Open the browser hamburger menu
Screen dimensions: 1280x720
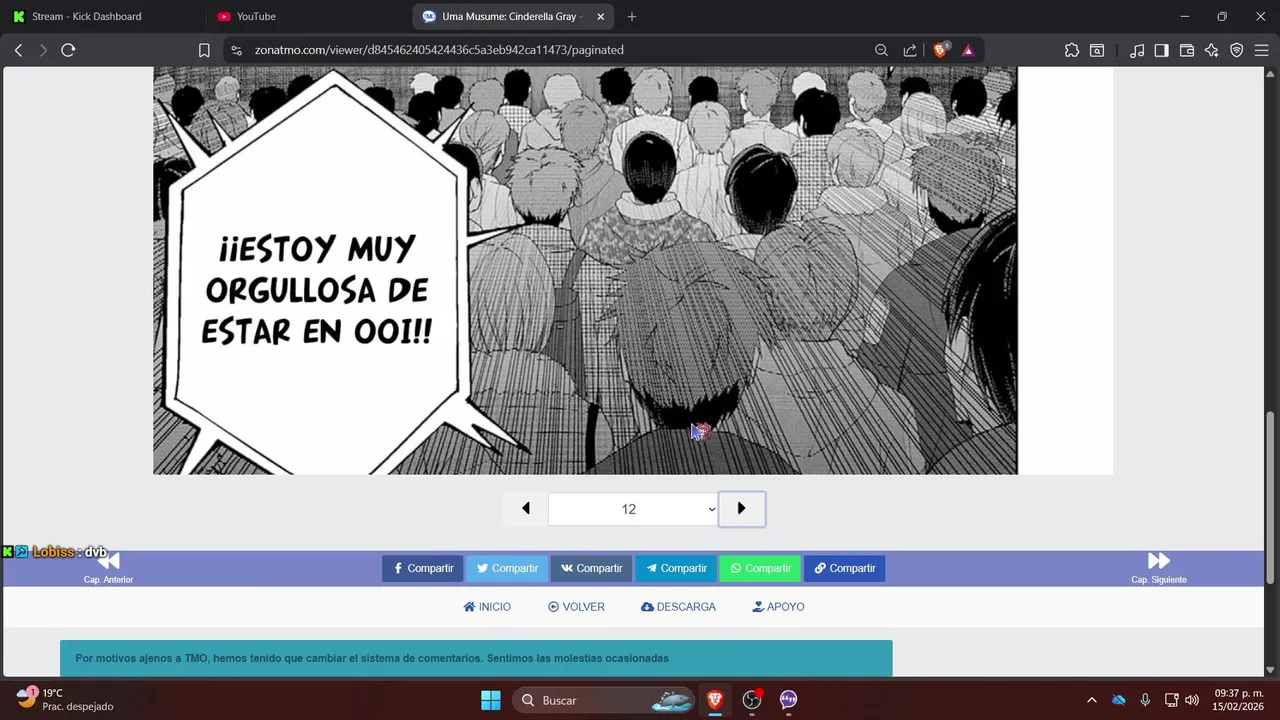pyautogui.click(x=1260, y=50)
